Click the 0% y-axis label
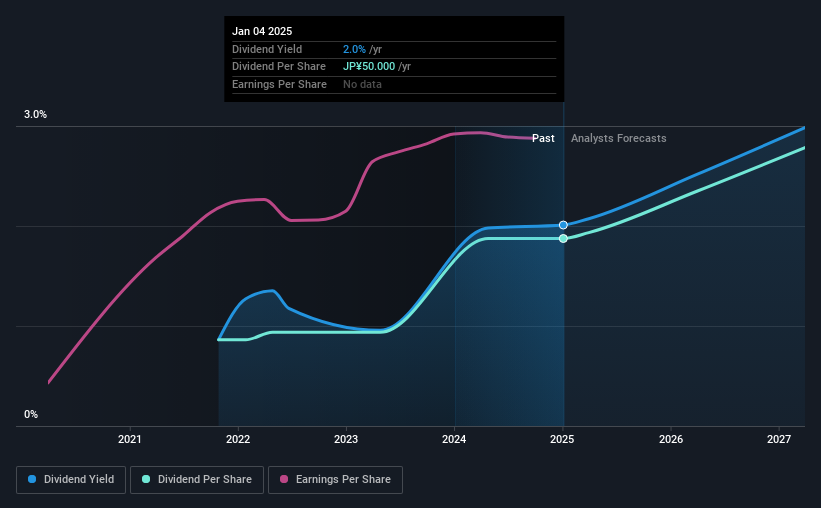Image resolution: width=821 pixels, height=508 pixels. (x=31, y=414)
